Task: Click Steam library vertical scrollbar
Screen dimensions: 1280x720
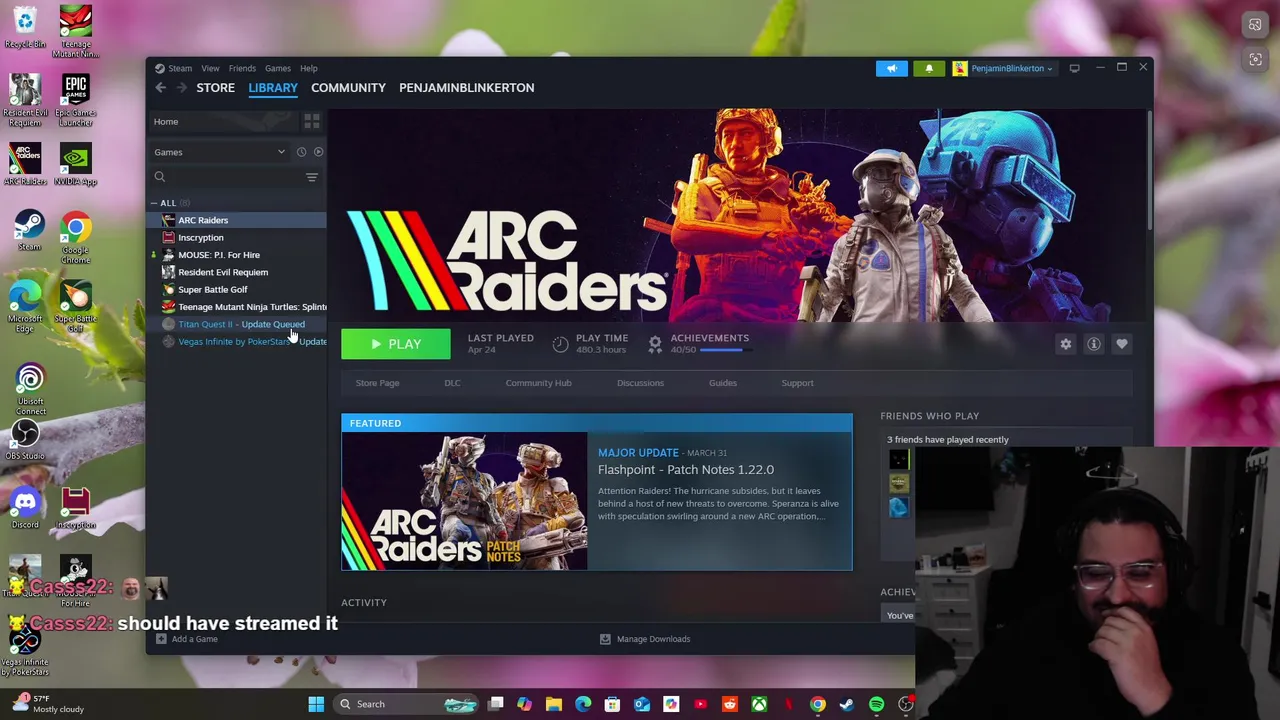Action: (x=1150, y=170)
